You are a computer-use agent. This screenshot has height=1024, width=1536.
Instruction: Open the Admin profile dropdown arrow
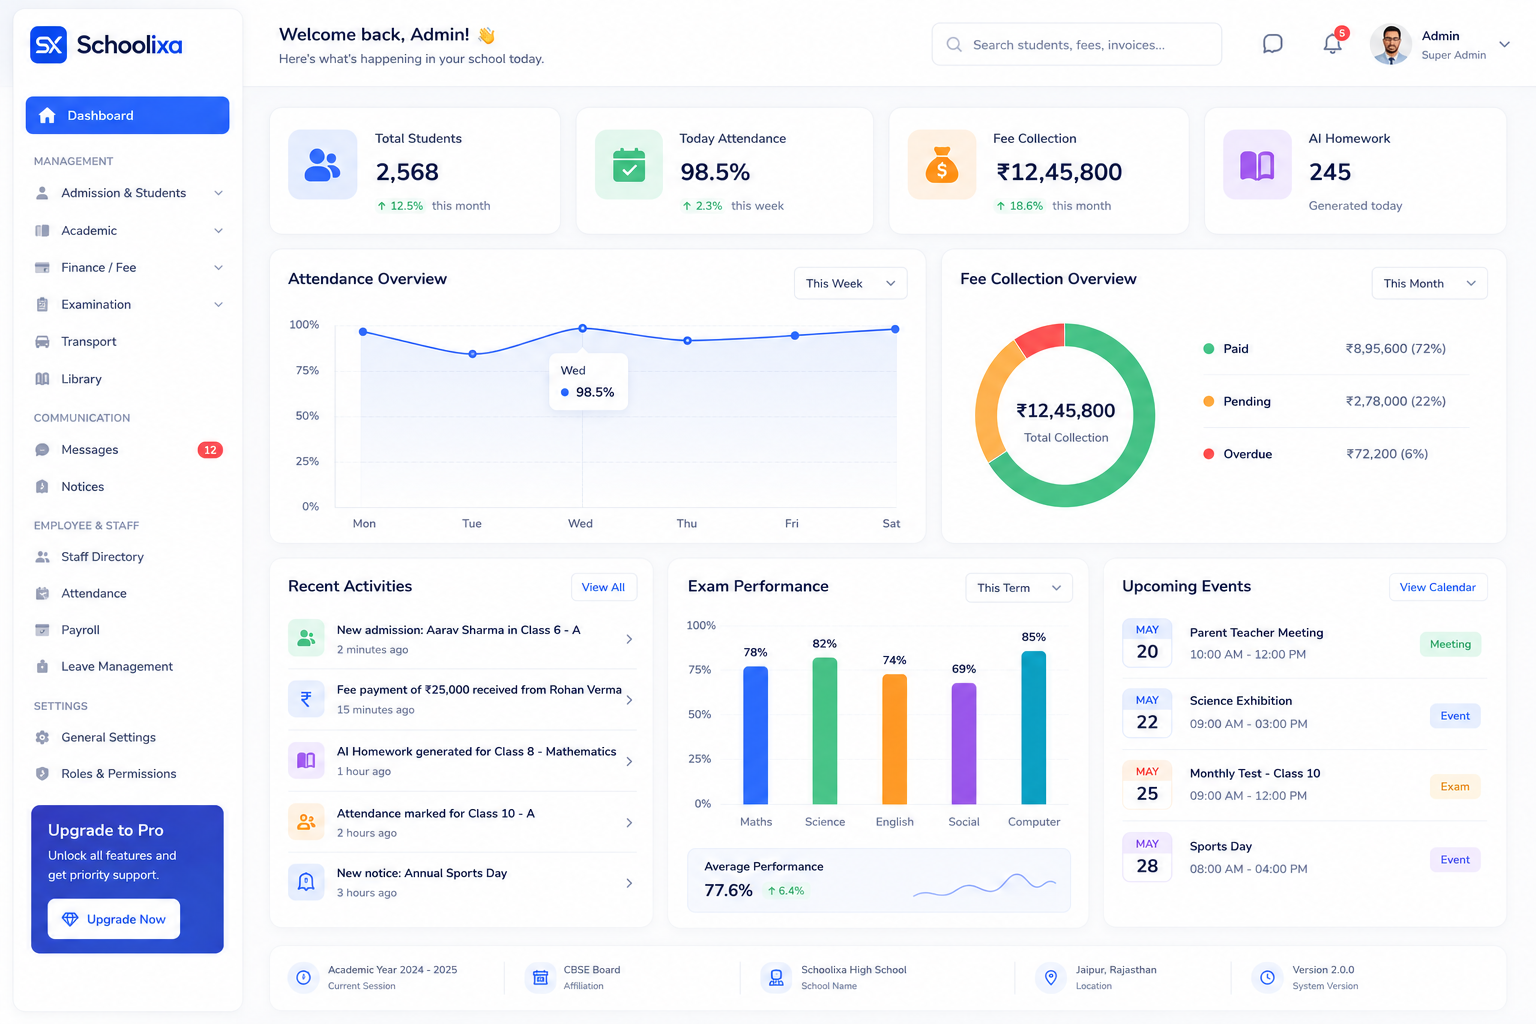coord(1504,44)
